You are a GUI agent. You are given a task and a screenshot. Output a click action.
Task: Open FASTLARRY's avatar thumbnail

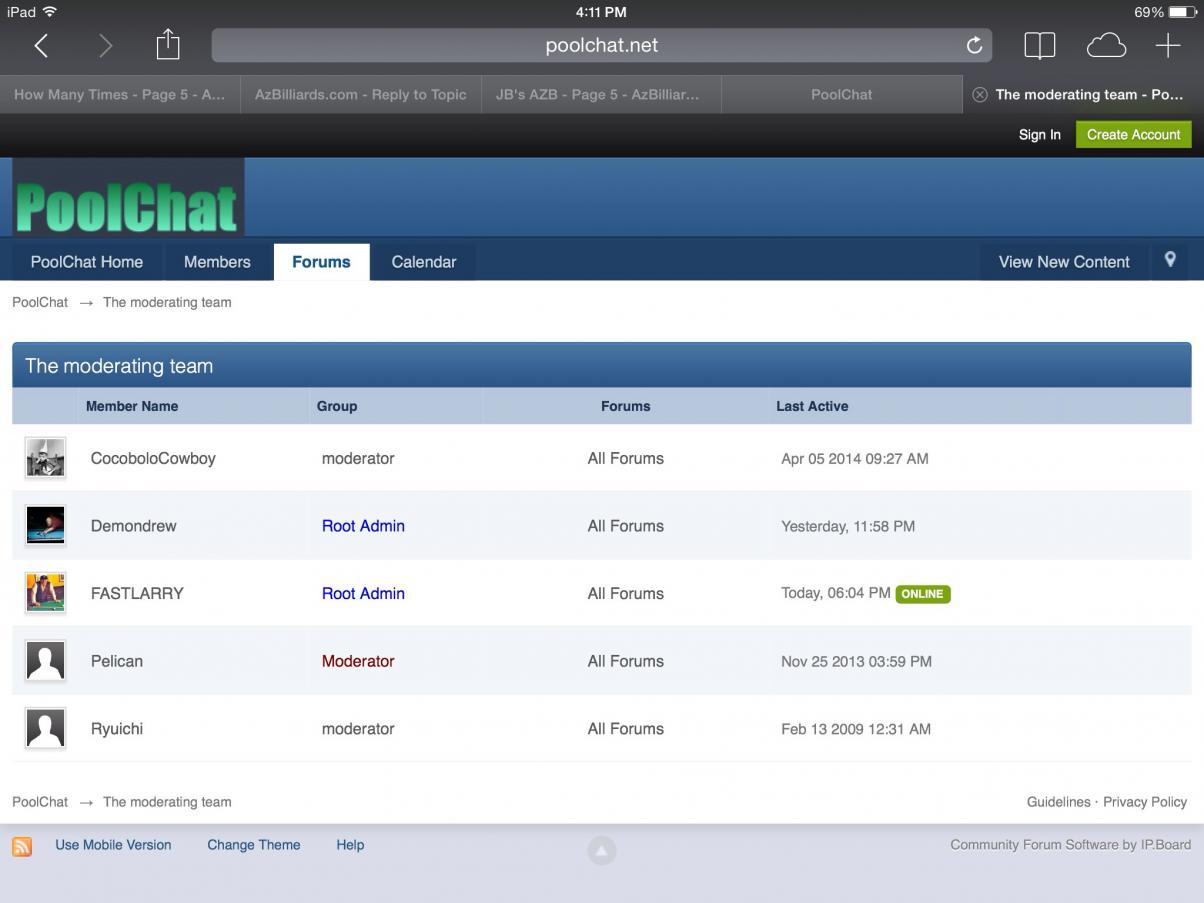click(45, 593)
